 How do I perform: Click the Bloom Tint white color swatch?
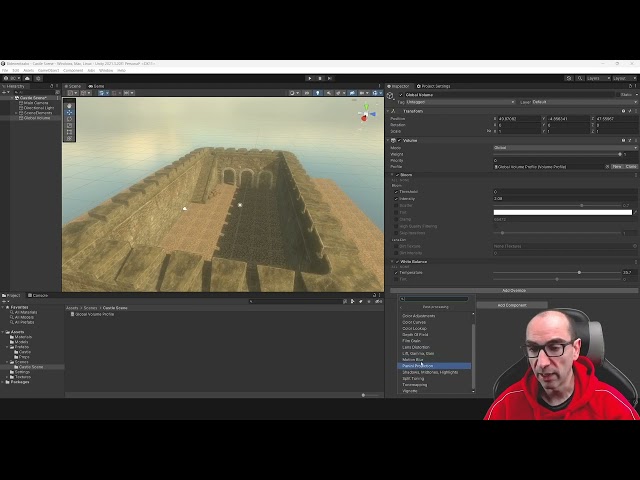tap(562, 212)
